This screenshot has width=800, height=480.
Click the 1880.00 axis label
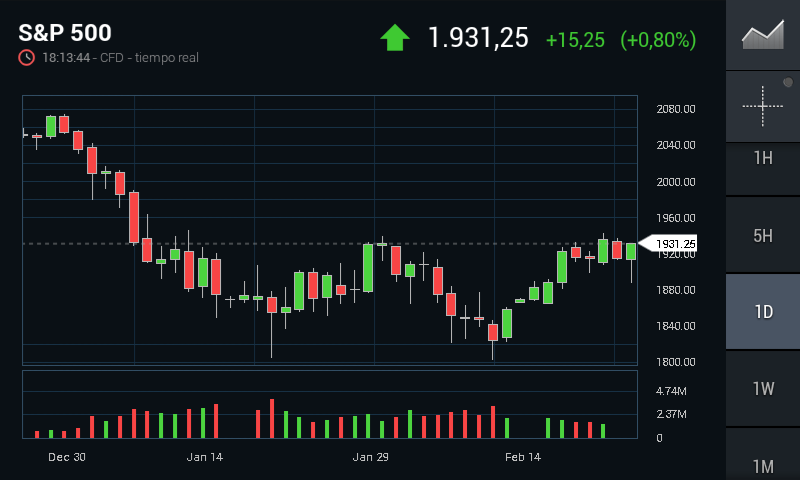pyautogui.click(x=676, y=290)
